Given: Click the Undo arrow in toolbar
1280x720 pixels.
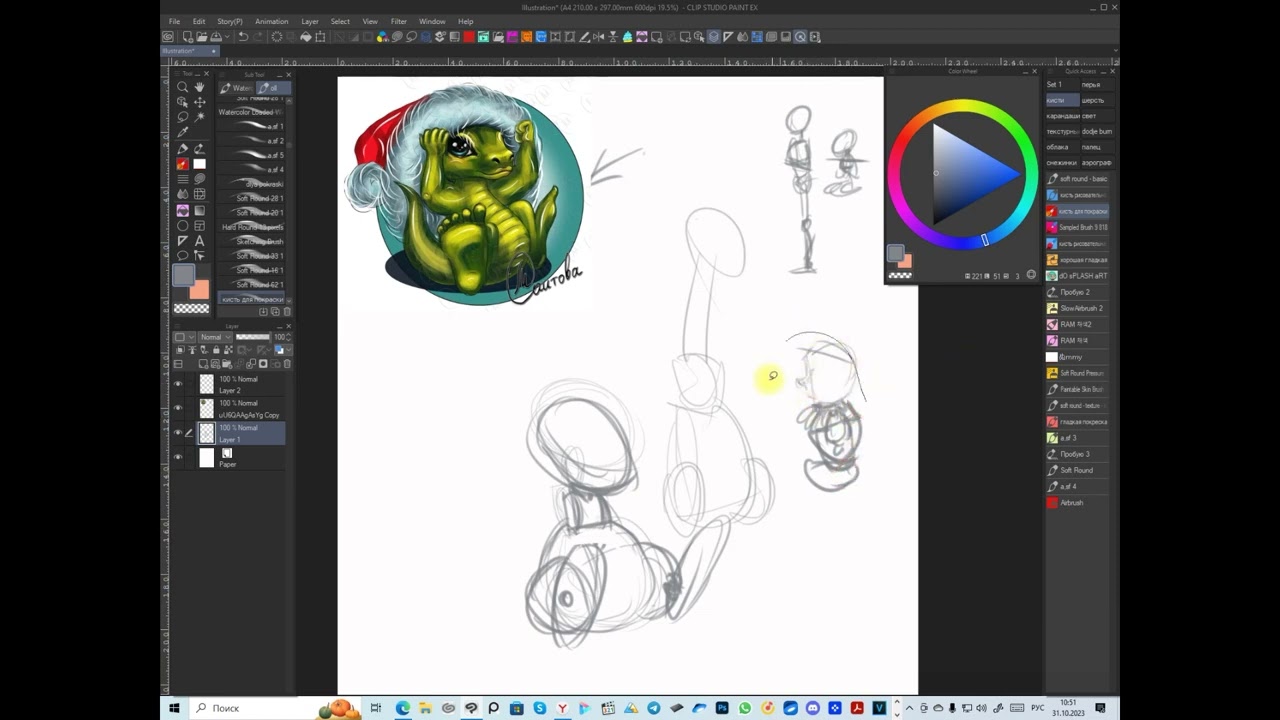Looking at the screenshot, I should pyautogui.click(x=243, y=37).
